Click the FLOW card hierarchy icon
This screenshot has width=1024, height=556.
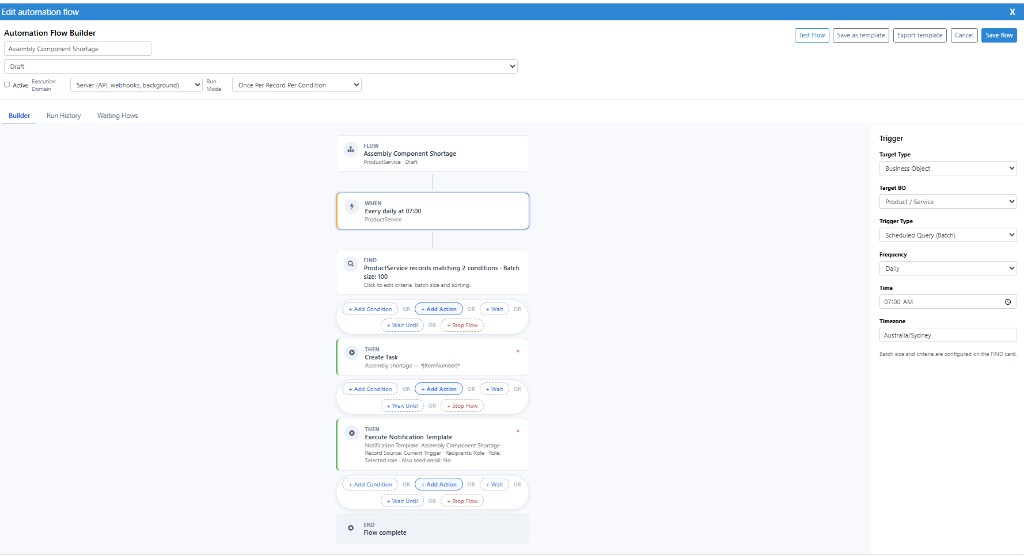351,150
